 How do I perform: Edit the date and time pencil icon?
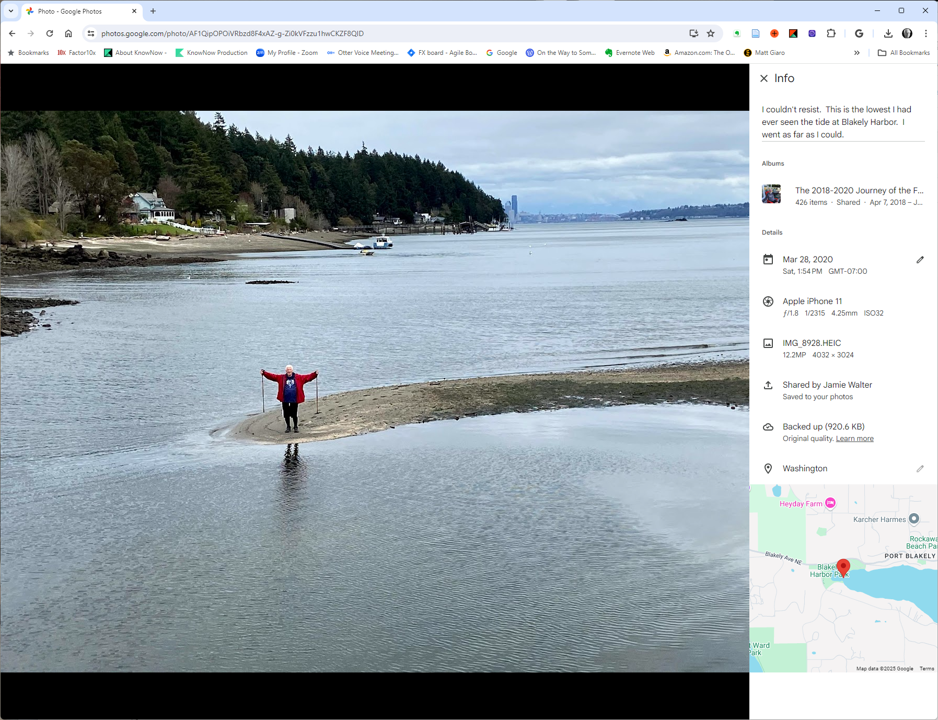920,260
